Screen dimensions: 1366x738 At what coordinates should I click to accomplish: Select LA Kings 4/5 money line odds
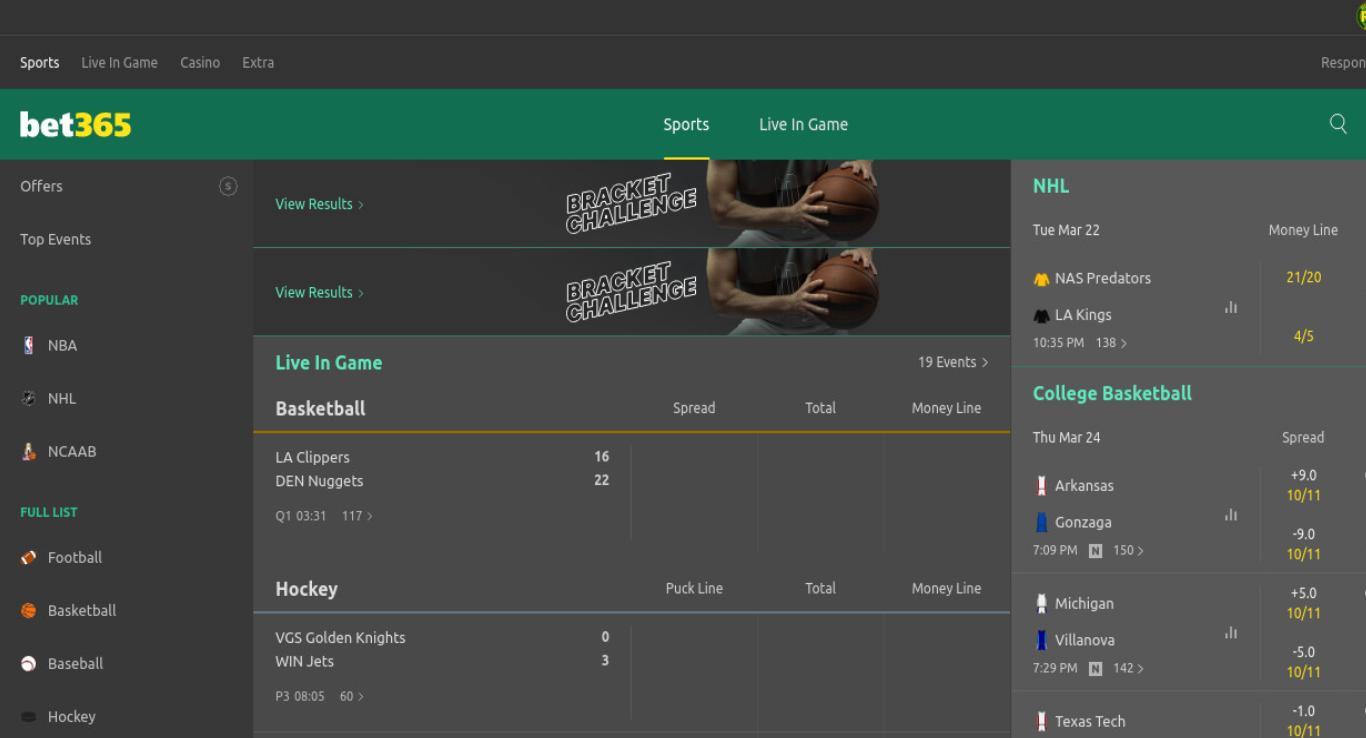[x=1304, y=336]
